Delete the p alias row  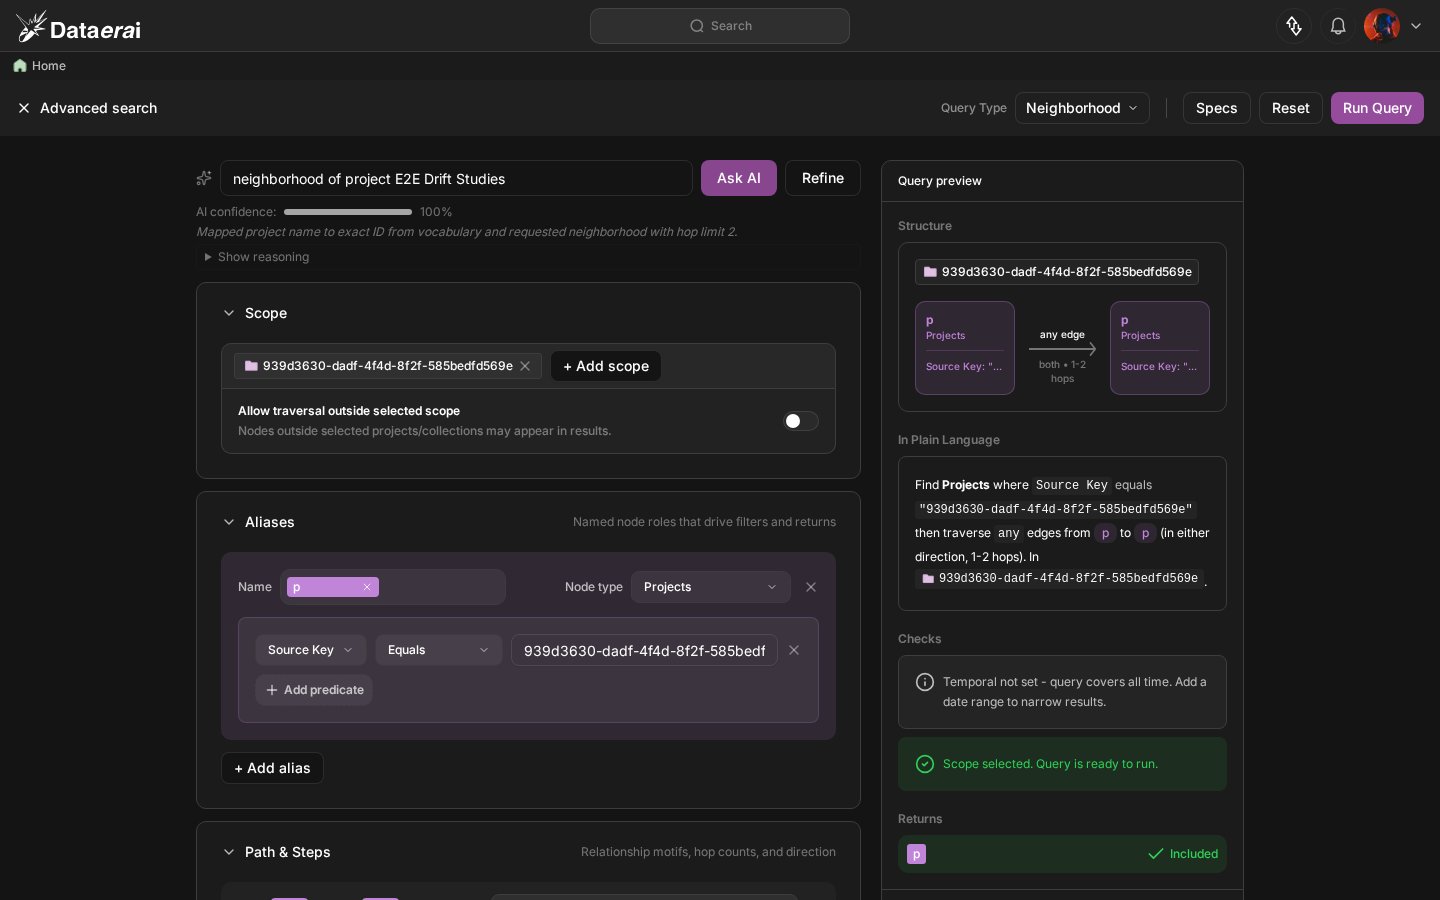coord(811,587)
